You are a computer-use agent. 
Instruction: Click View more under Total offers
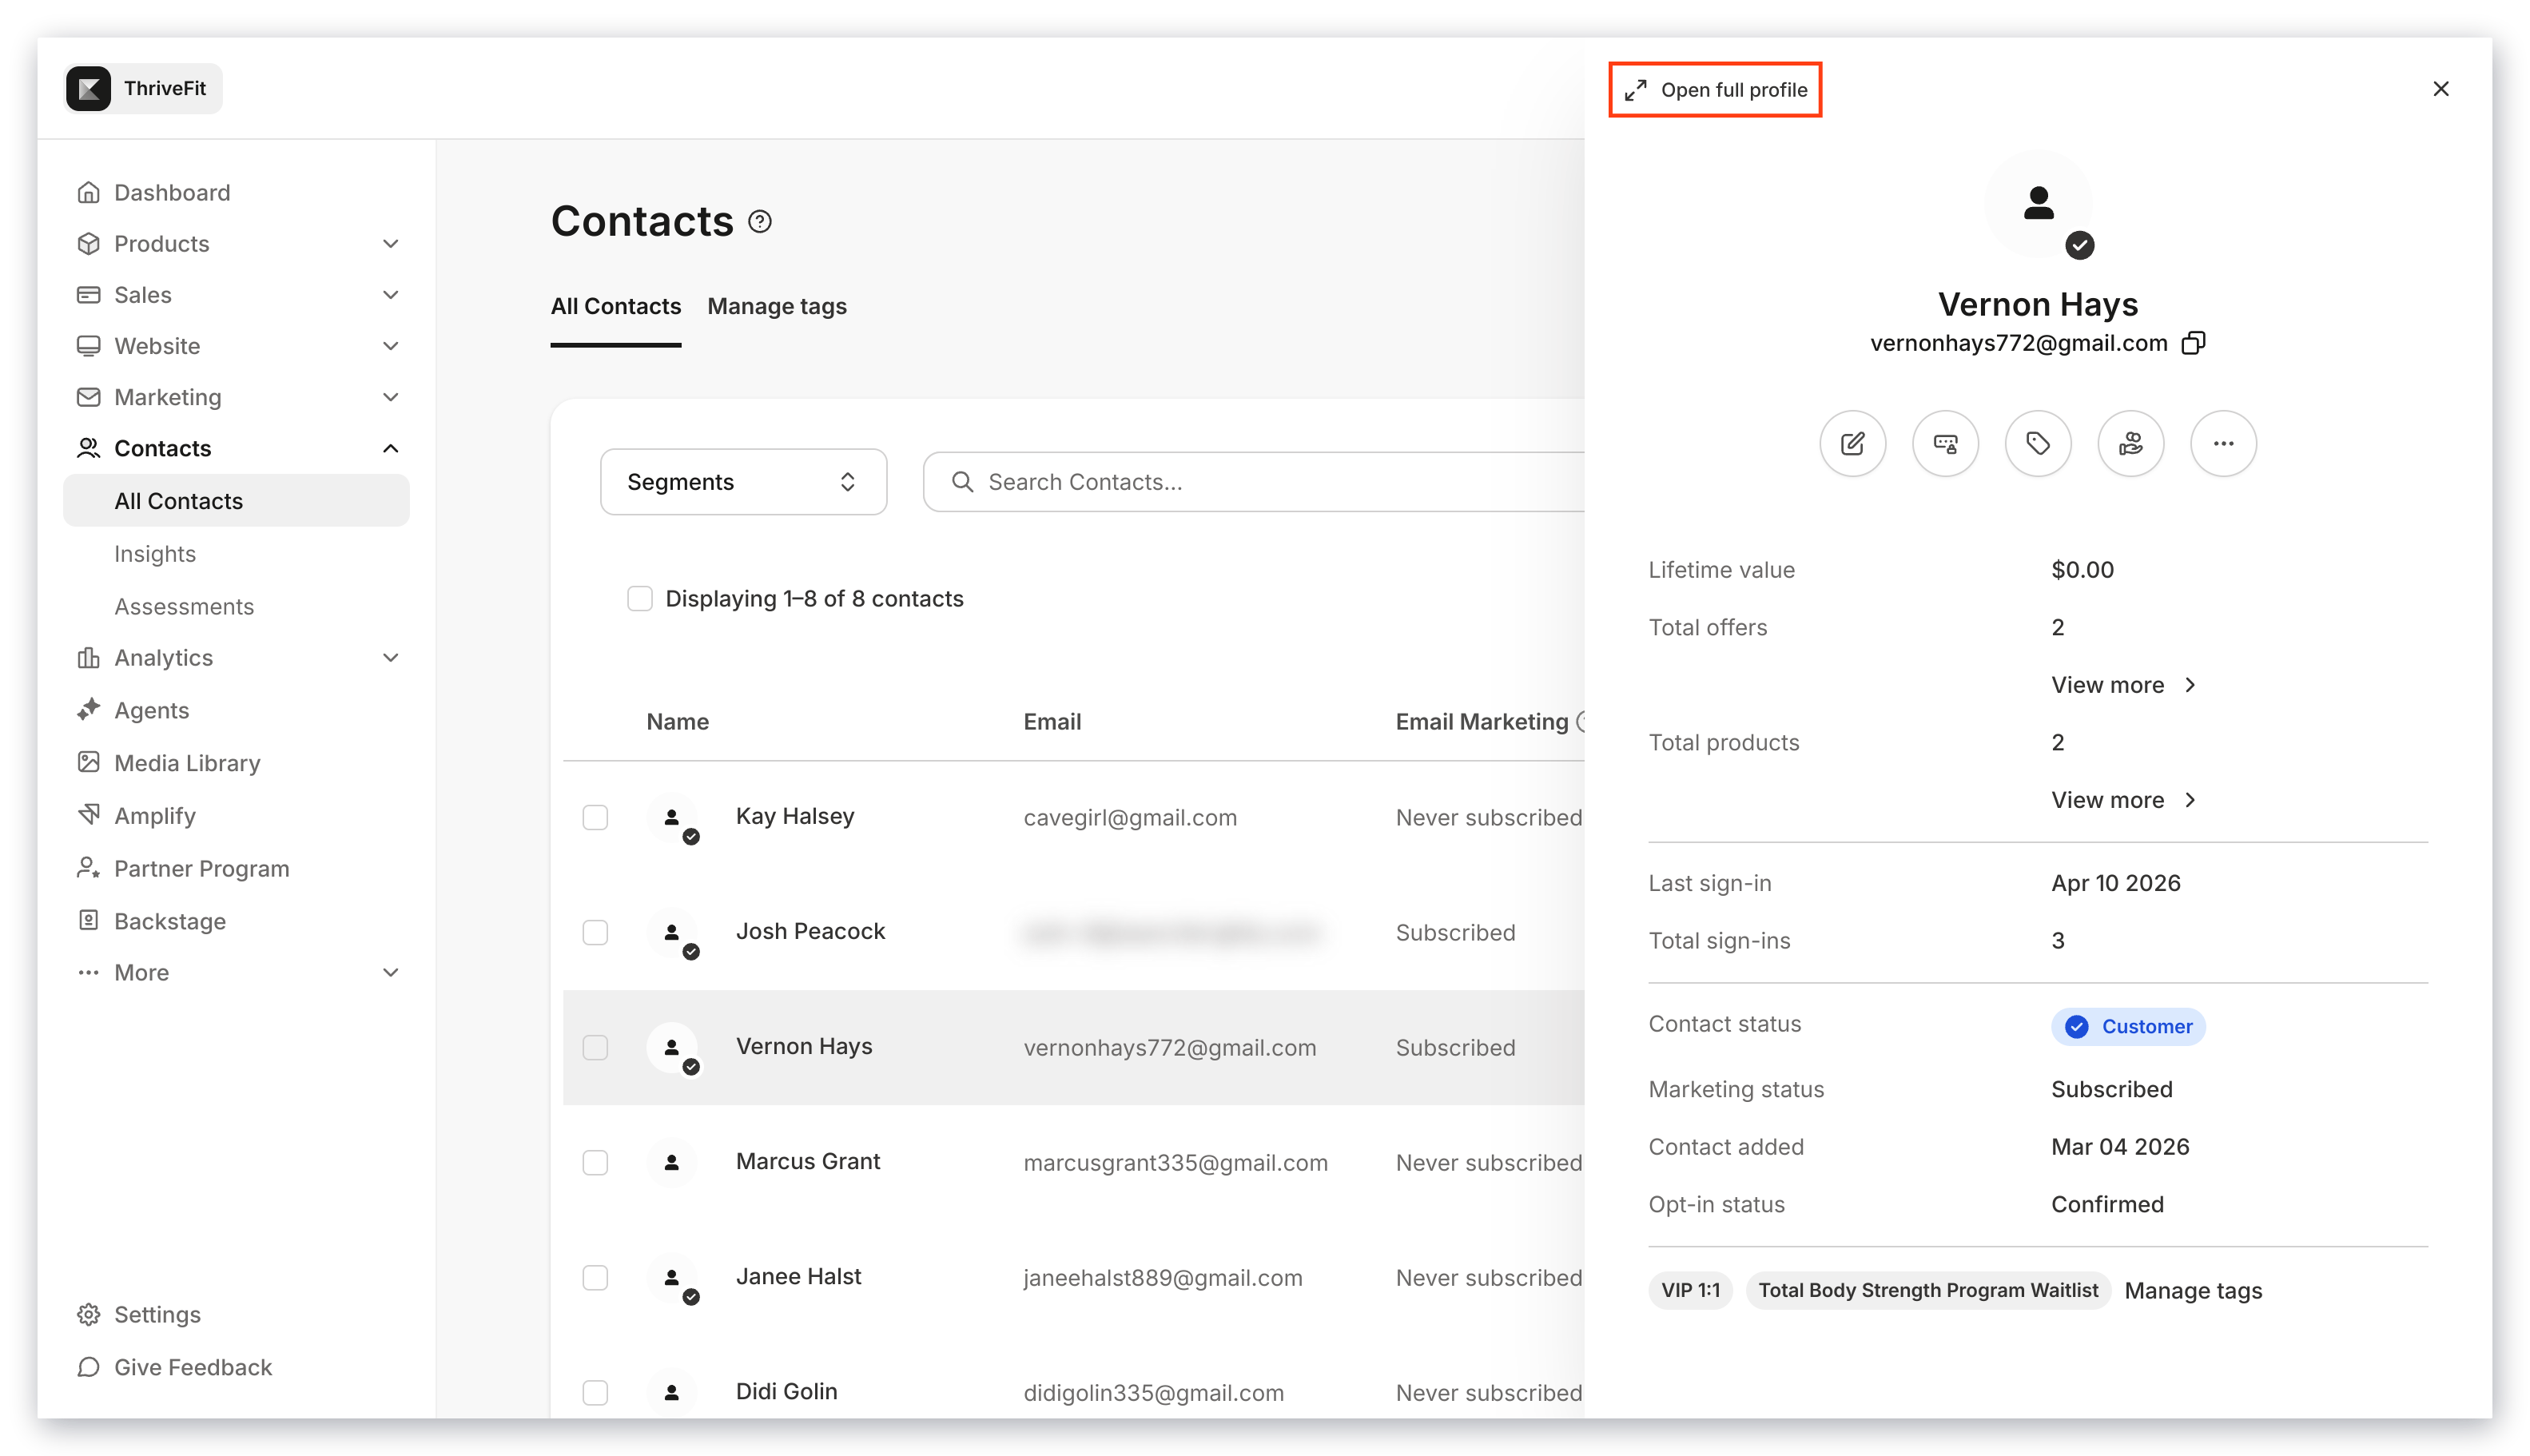click(2123, 685)
